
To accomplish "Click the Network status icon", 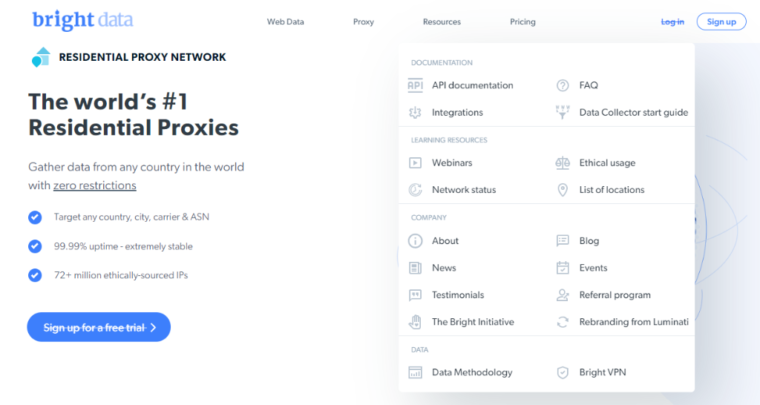I will coord(415,190).
